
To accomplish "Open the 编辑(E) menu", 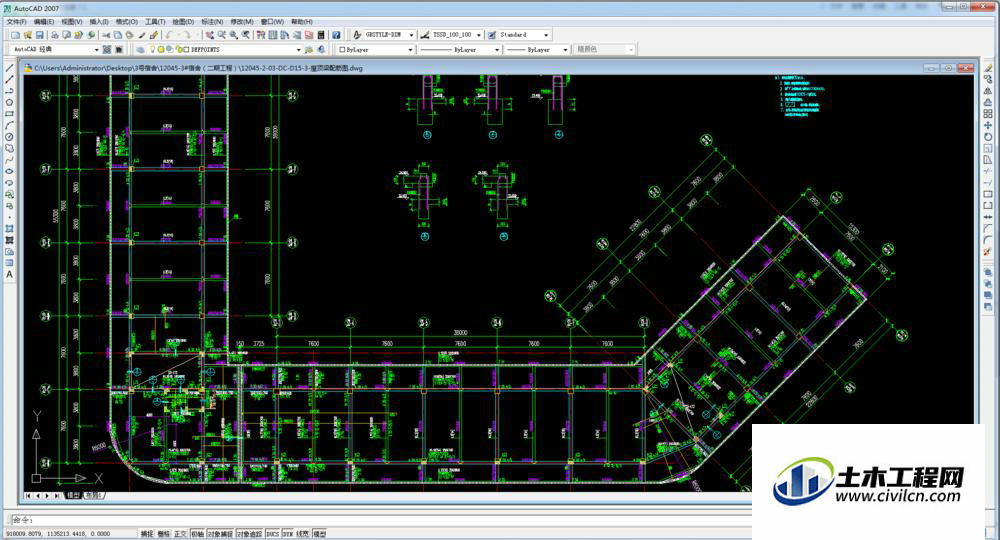I will (44, 22).
